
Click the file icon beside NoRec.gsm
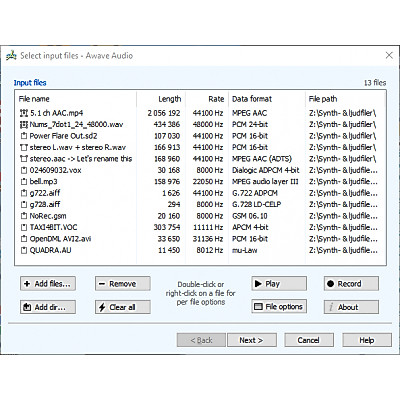[24, 216]
